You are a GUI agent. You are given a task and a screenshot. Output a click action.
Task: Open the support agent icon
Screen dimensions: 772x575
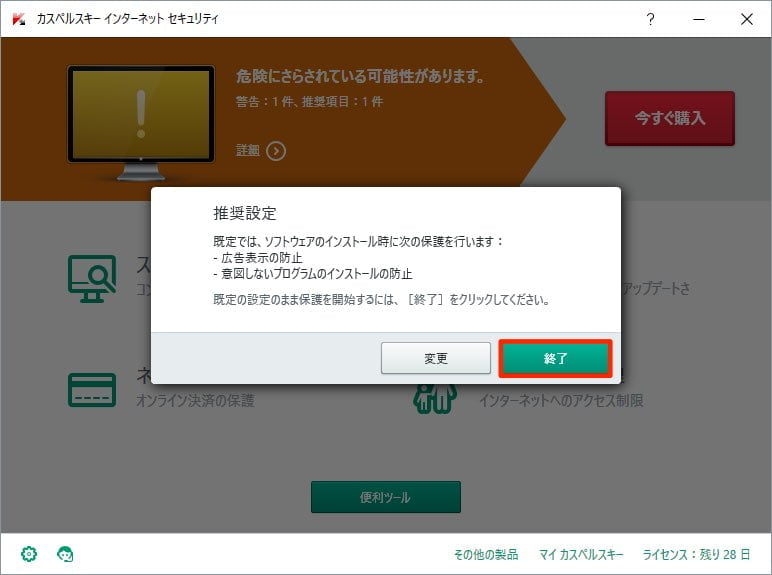(x=65, y=554)
